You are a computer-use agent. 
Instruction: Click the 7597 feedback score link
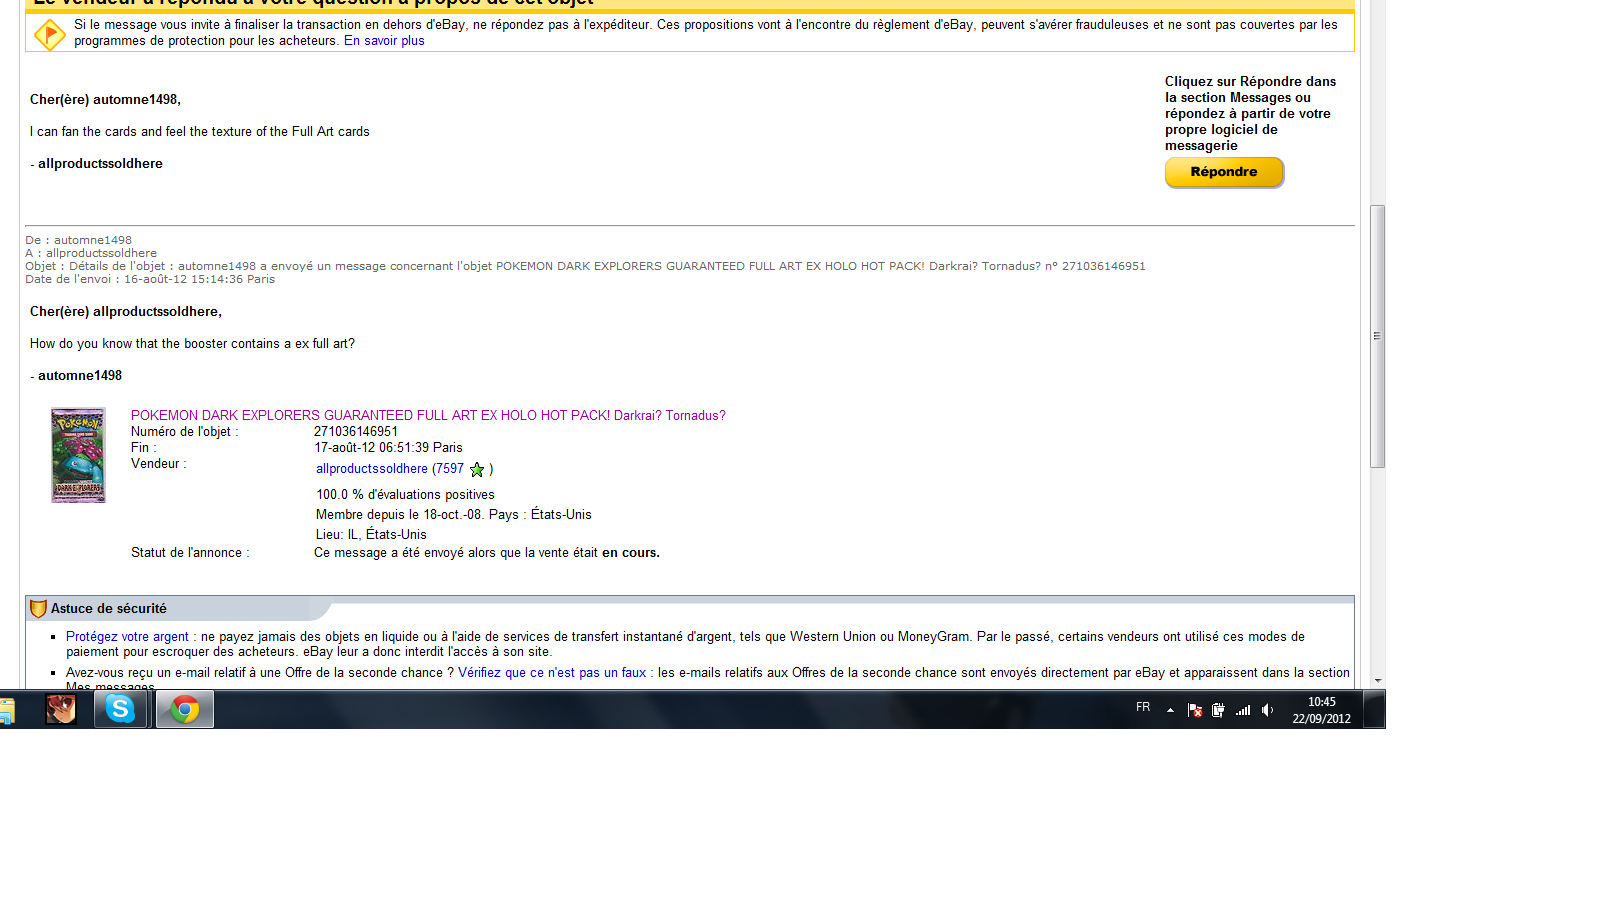coord(450,468)
